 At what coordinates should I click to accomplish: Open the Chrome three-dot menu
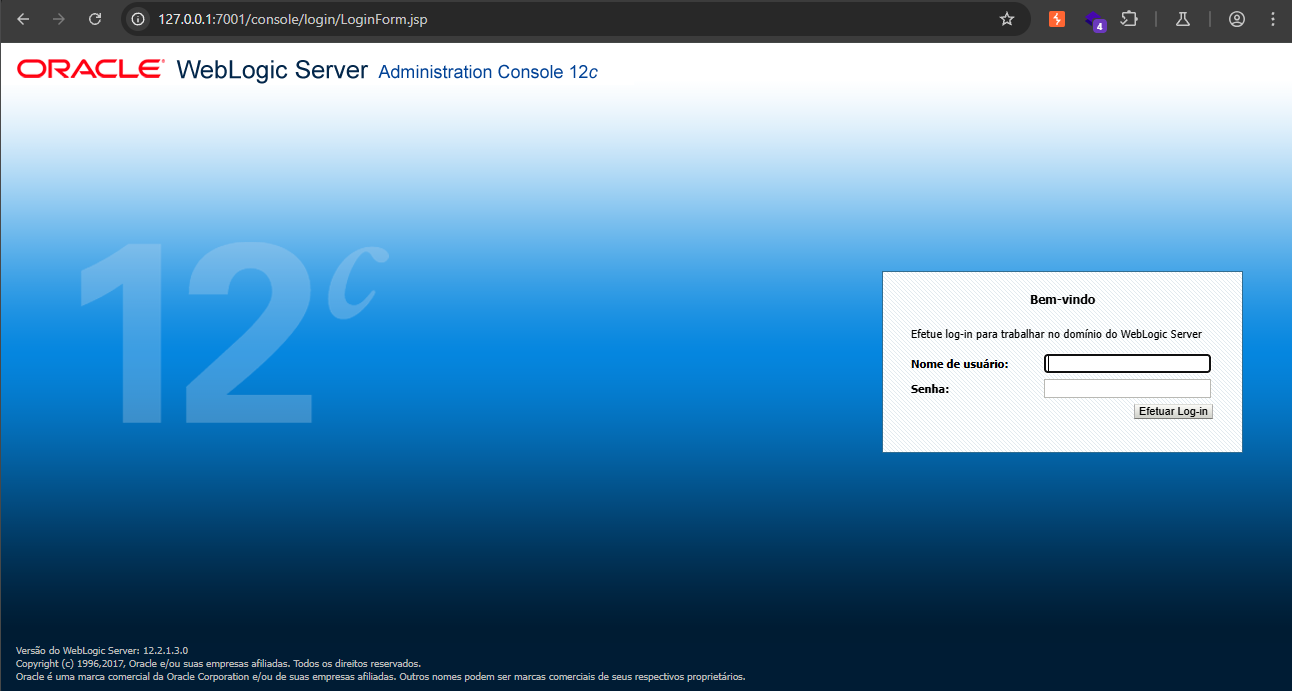[x=1272, y=19]
